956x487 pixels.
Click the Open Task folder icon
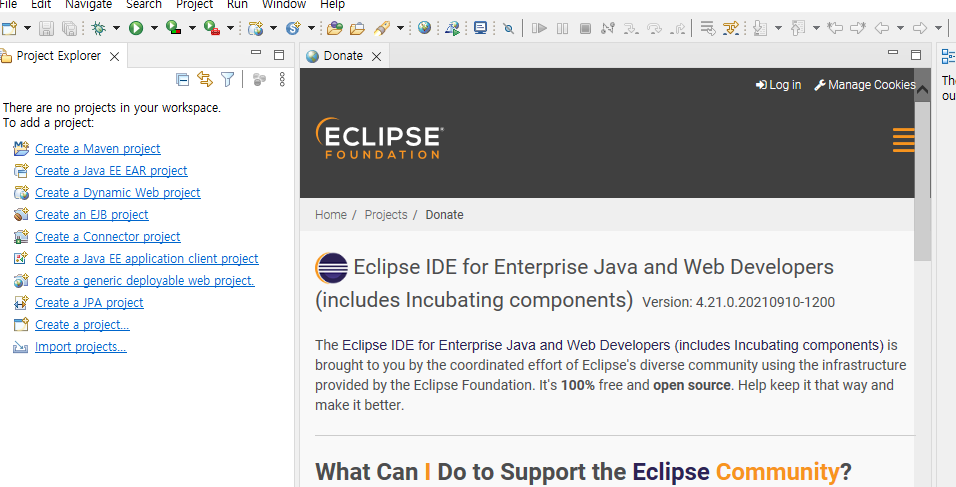(x=358, y=28)
